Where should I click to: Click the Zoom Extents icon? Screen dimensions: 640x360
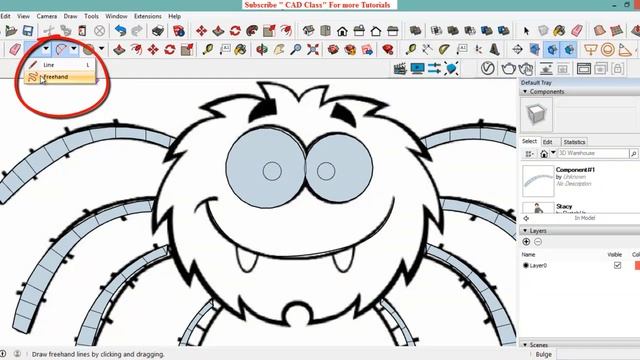(313, 49)
